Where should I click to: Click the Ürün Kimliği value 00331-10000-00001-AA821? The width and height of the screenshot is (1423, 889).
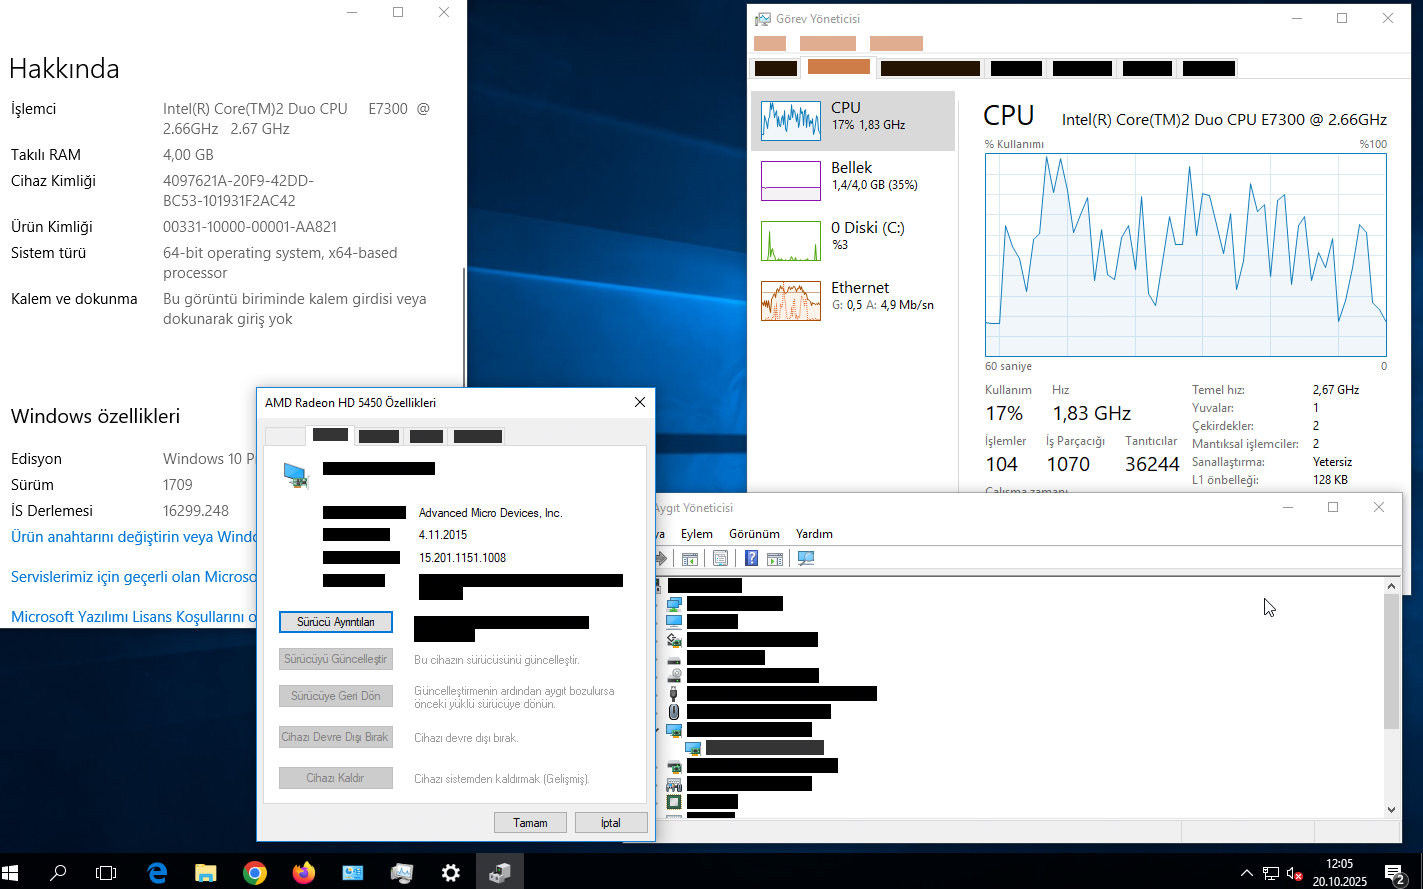click(250, 227)
